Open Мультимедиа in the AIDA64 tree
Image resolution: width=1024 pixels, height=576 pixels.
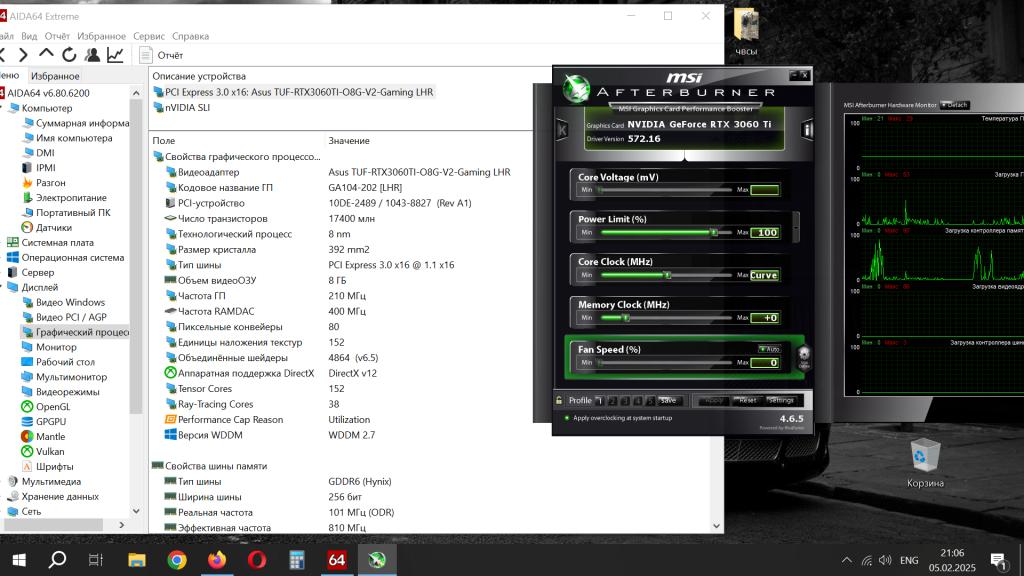pyautogui.click(x=44, y=481)
